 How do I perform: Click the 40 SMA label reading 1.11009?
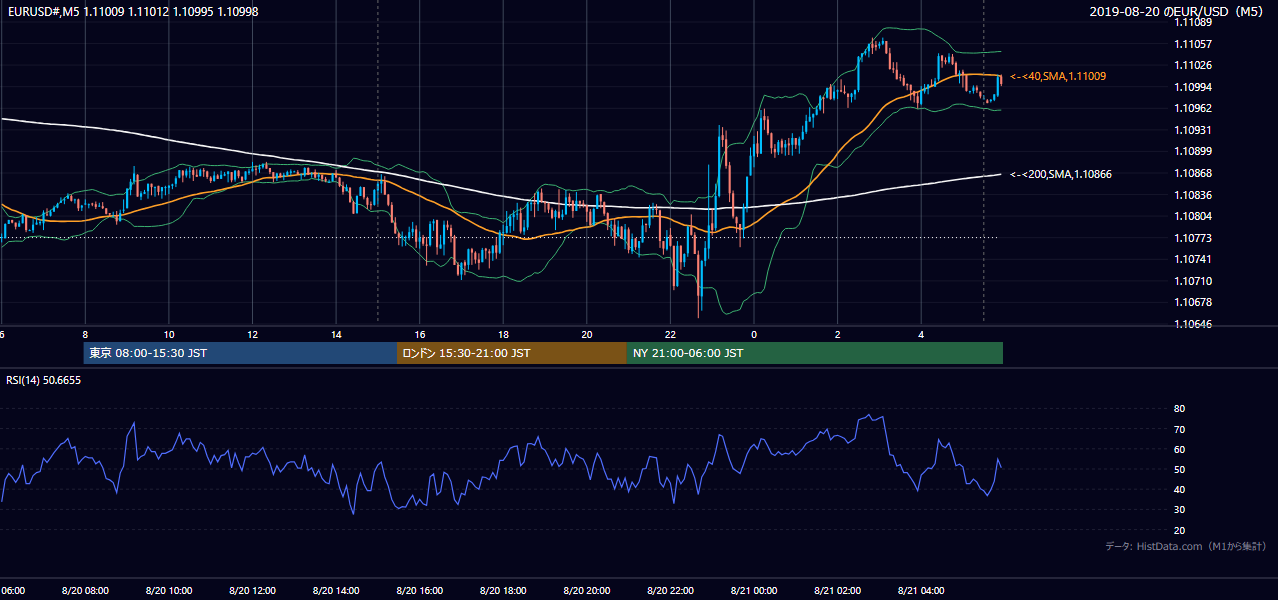click(1058, 76)
